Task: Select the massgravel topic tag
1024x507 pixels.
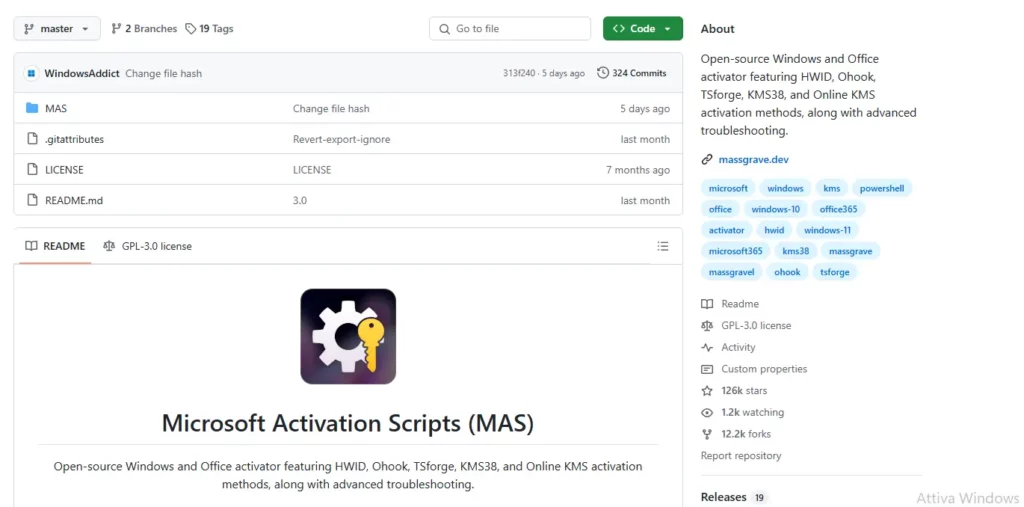Action: [731, 272]
